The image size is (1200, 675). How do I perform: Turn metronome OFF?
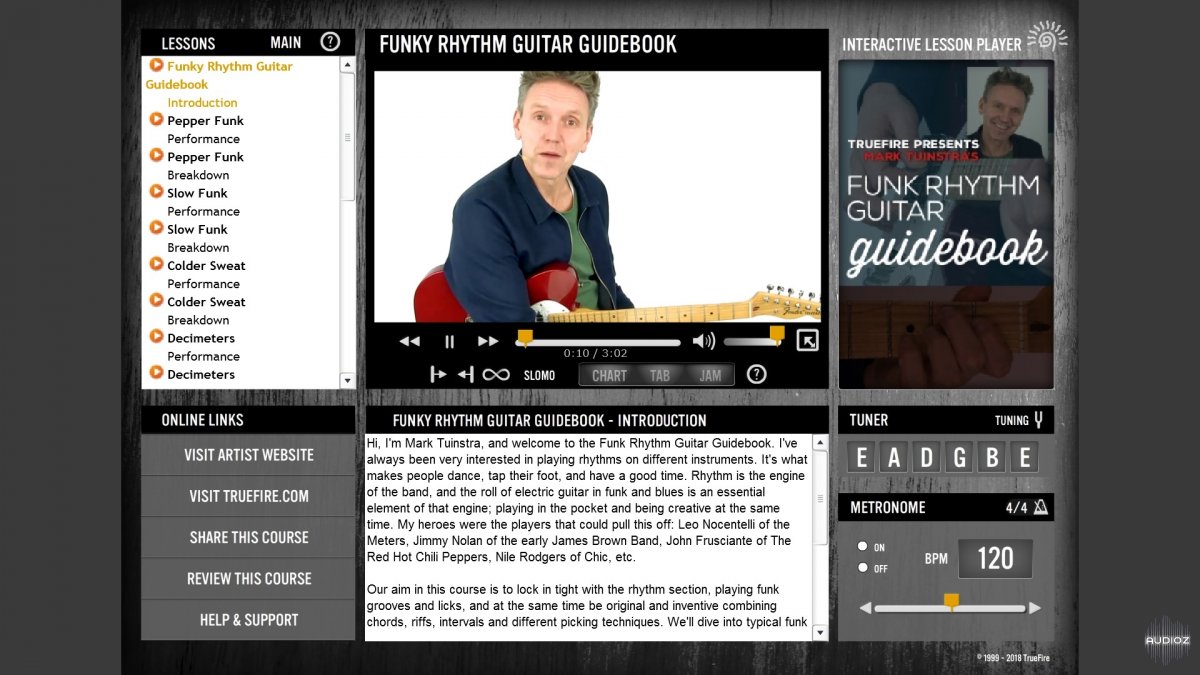(x=862, y=568)
